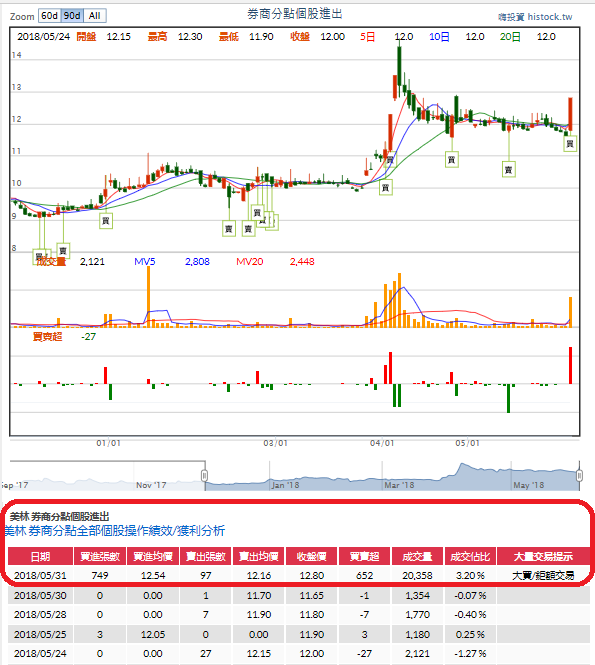Select the 2018/05/31 date cell
The height and width of the screenshot is (665, 595).
[x=40, y=576]
